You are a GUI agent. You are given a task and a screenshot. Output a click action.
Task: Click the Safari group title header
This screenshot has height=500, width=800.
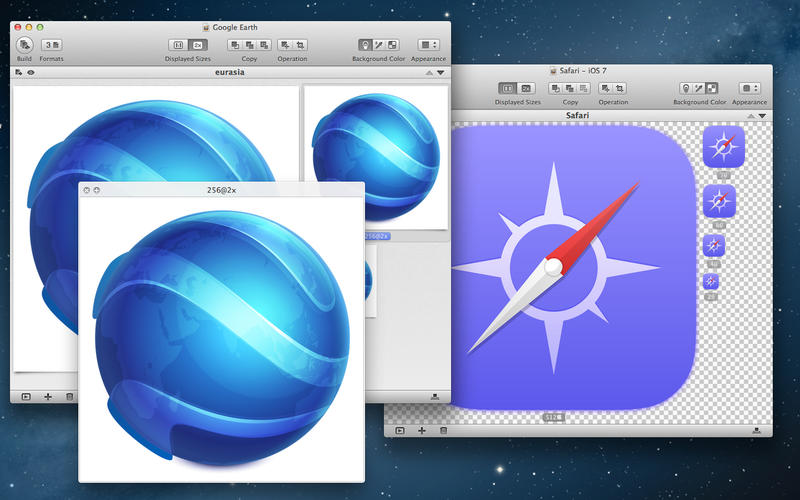click(577, 116)
